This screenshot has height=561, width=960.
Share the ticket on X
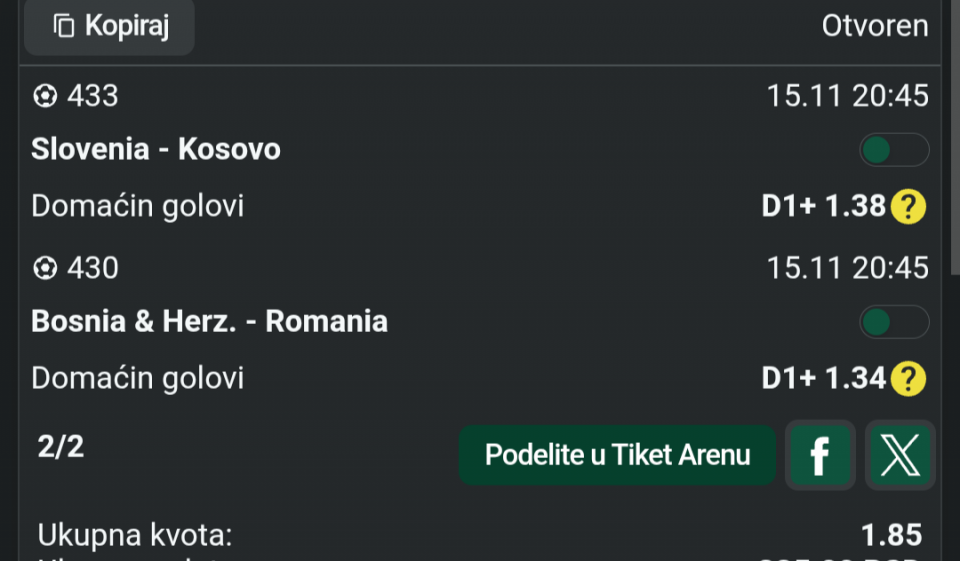(900, 455)
